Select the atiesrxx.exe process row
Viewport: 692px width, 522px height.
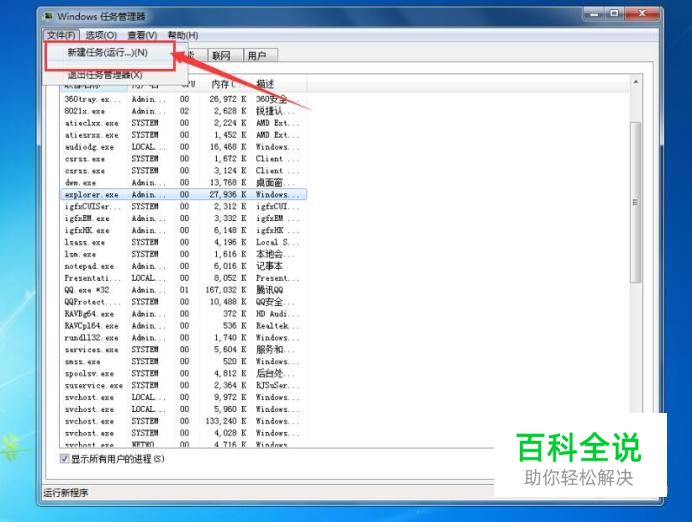tap(183, 135)
